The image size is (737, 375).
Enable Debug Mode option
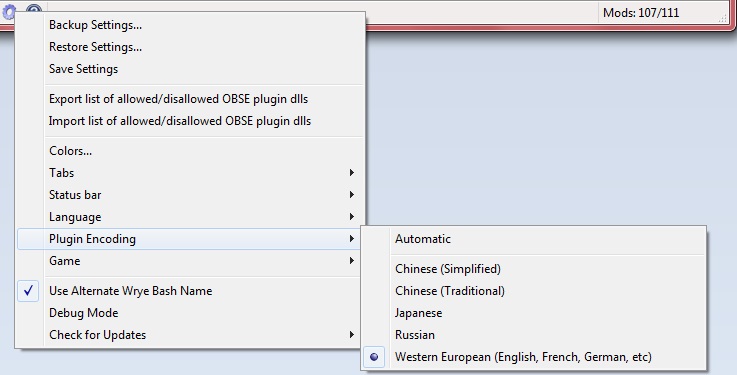click(190, 313)
